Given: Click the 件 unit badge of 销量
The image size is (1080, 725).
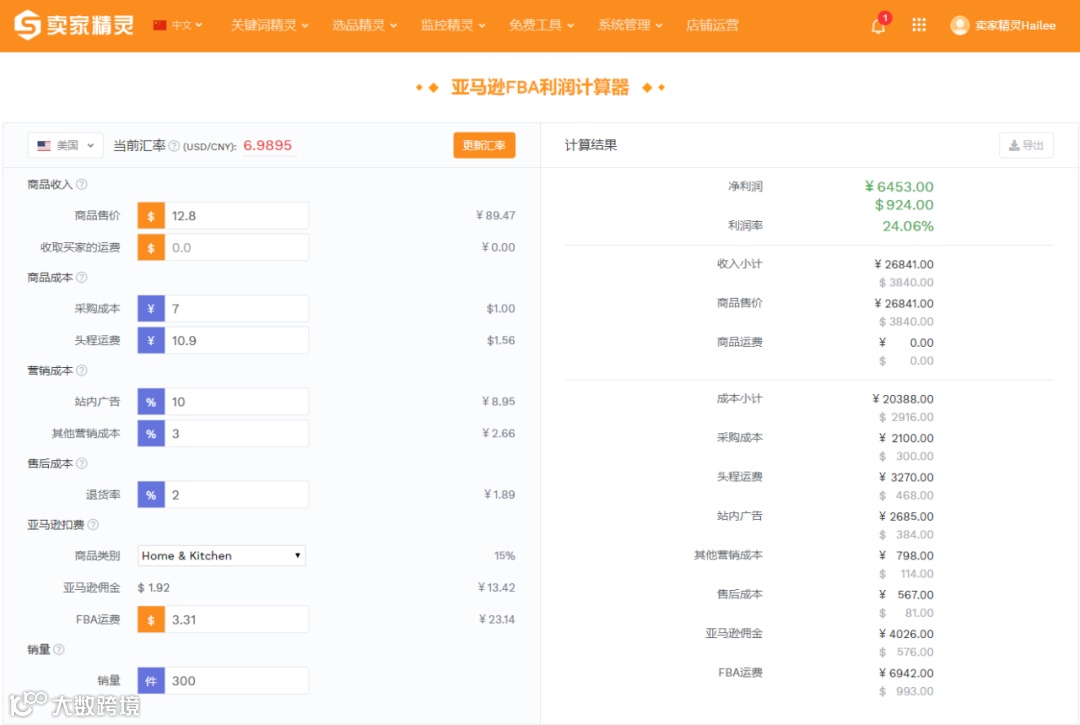Looking at the screenshot, I should pyautogui.click(x=151, y=680).
